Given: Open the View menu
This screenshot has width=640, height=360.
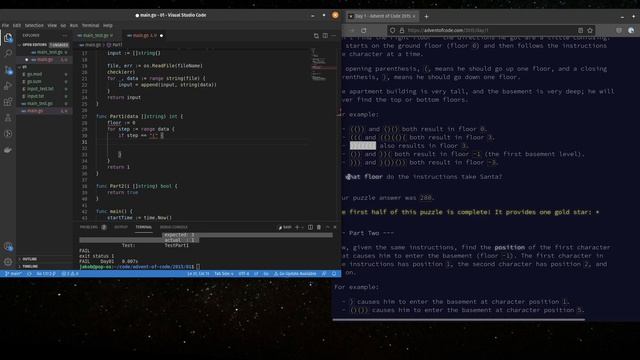Looking at the screenshot, I should [x=52, y=25].
